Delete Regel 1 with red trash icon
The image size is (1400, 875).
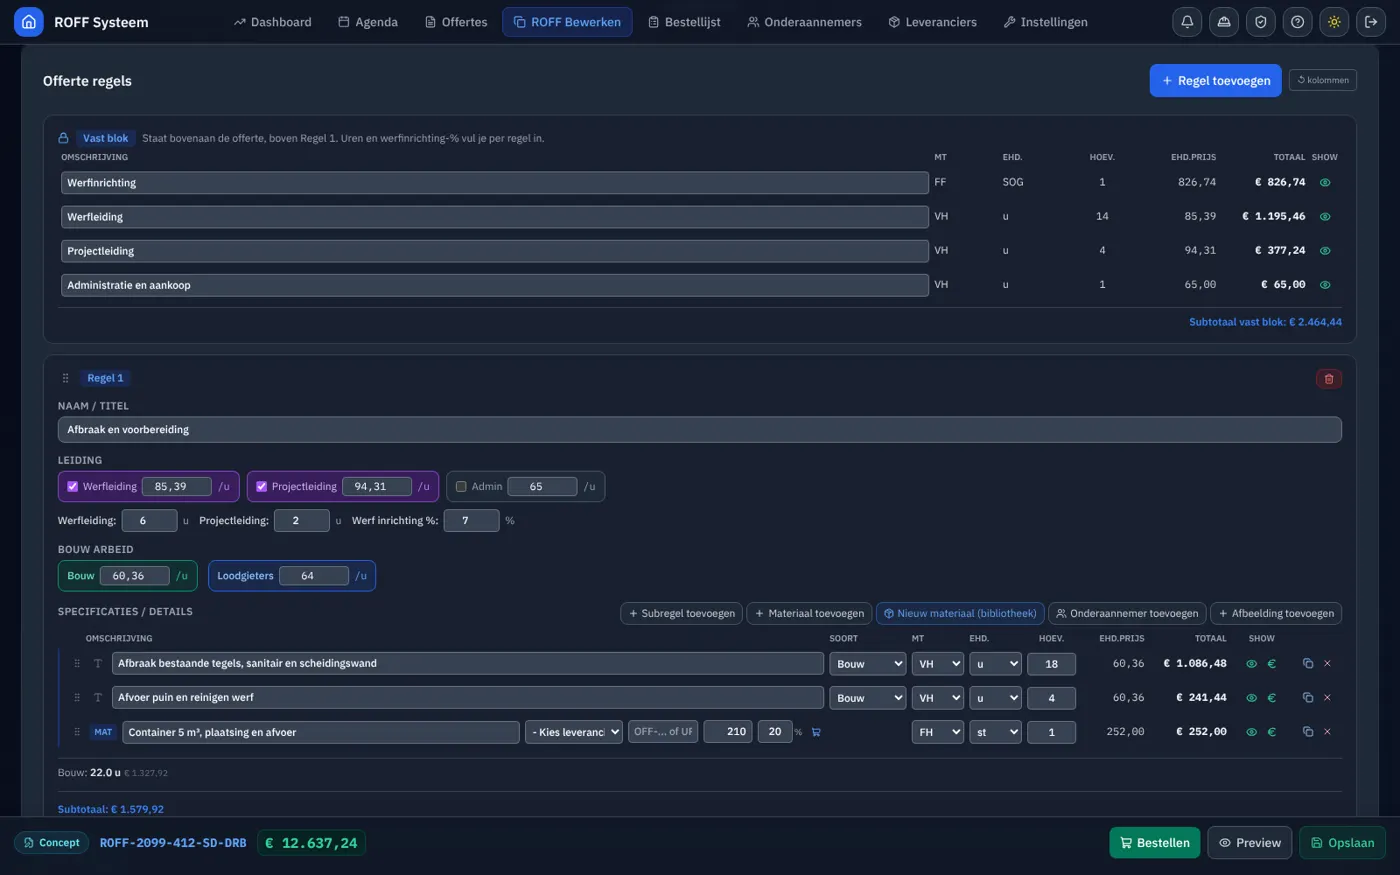(1329, 379)
